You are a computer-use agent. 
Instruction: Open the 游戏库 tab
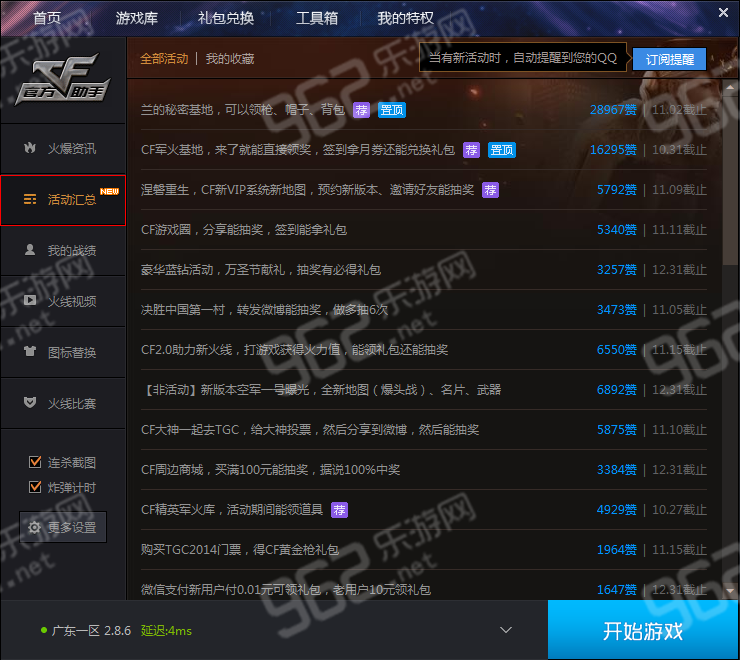[x=136, y=18]
